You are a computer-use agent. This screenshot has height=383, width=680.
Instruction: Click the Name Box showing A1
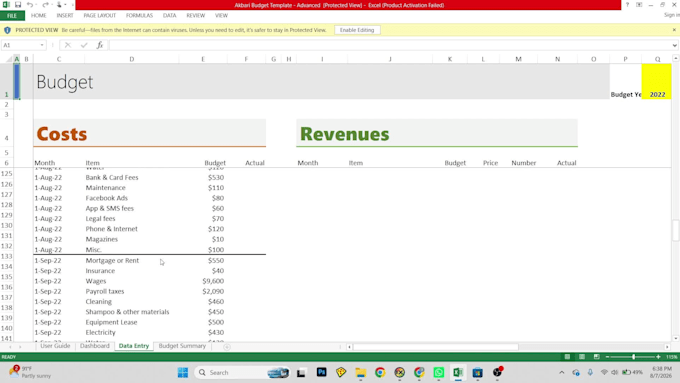coord(20,45)
